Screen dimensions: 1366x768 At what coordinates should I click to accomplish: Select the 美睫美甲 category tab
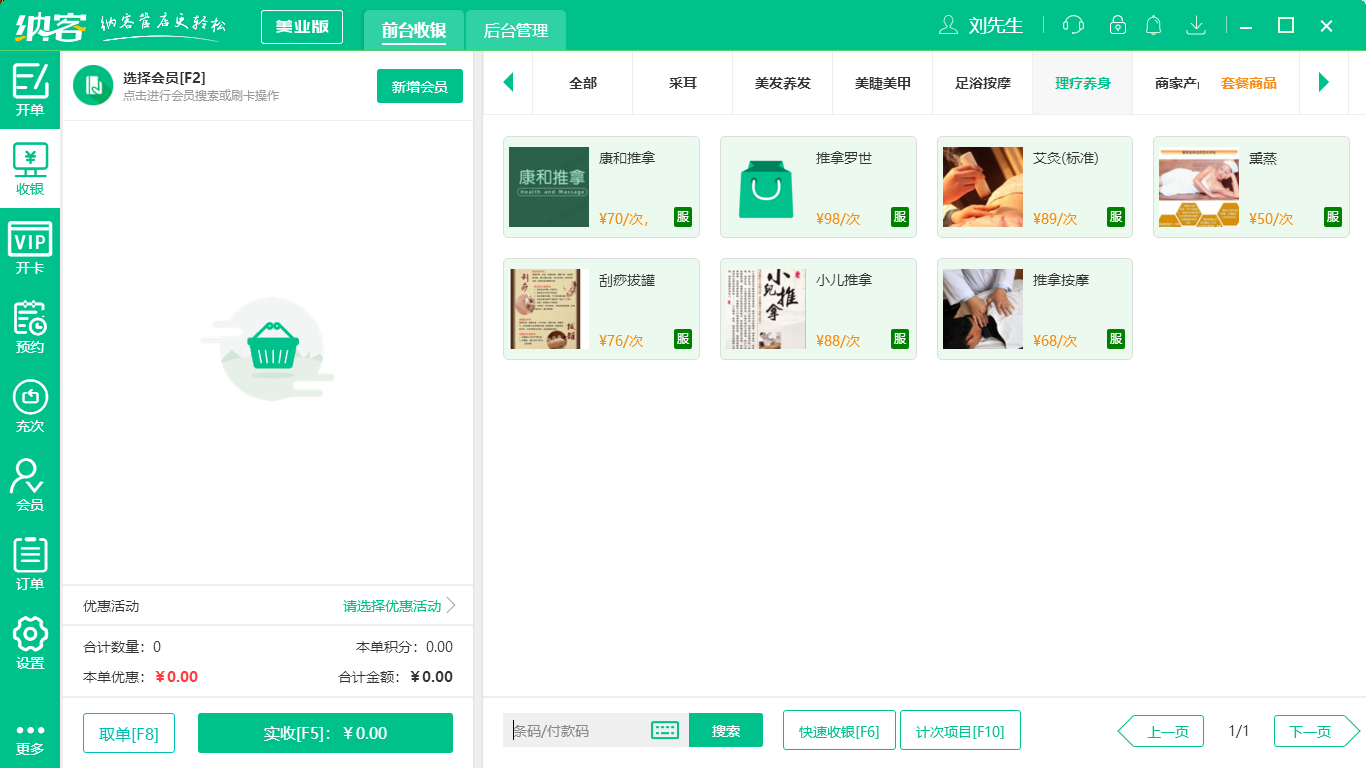pyautogui.click(x=883, y=83)
